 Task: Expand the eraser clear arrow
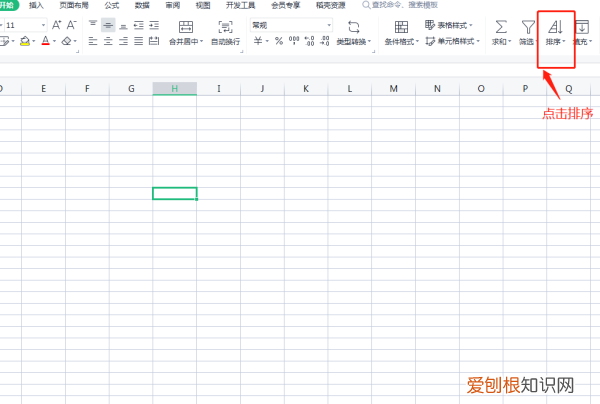point(75,41)
